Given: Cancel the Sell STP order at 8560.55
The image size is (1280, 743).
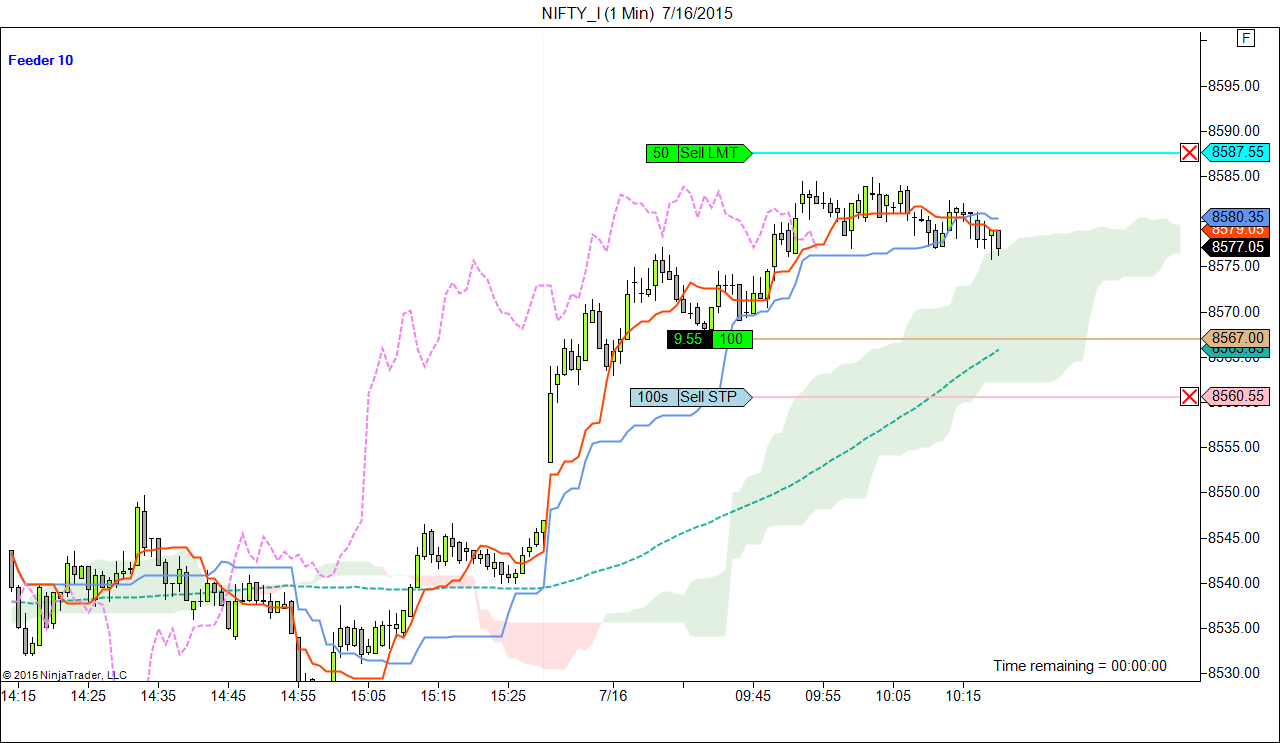Looking at the screenshot, I should (1189, 397).
